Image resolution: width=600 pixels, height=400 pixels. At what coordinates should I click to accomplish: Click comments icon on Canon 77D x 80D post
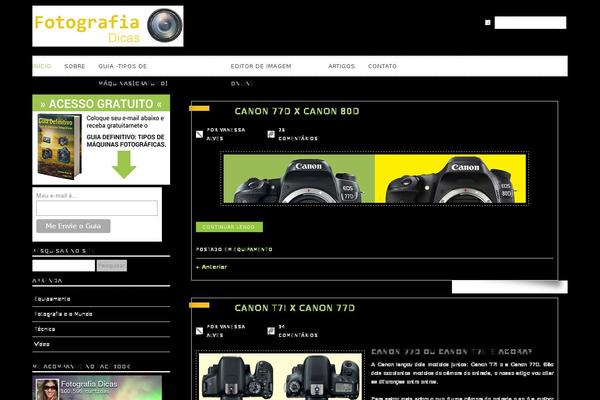[x=271, y=134]
